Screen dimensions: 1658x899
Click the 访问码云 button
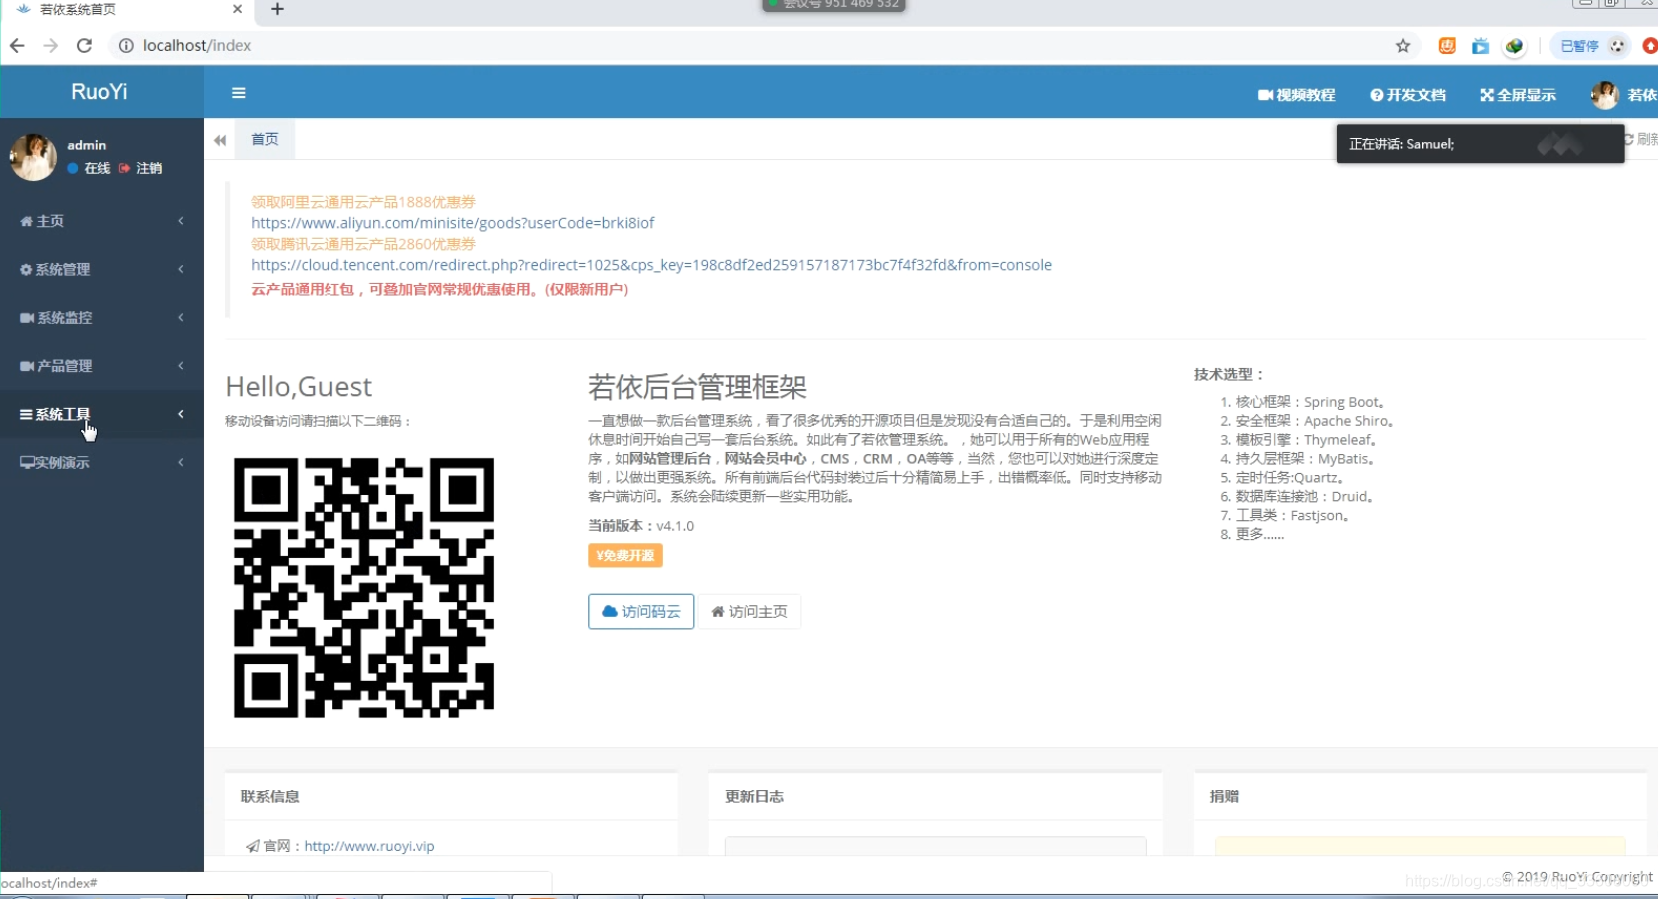[x=641, y=611]
